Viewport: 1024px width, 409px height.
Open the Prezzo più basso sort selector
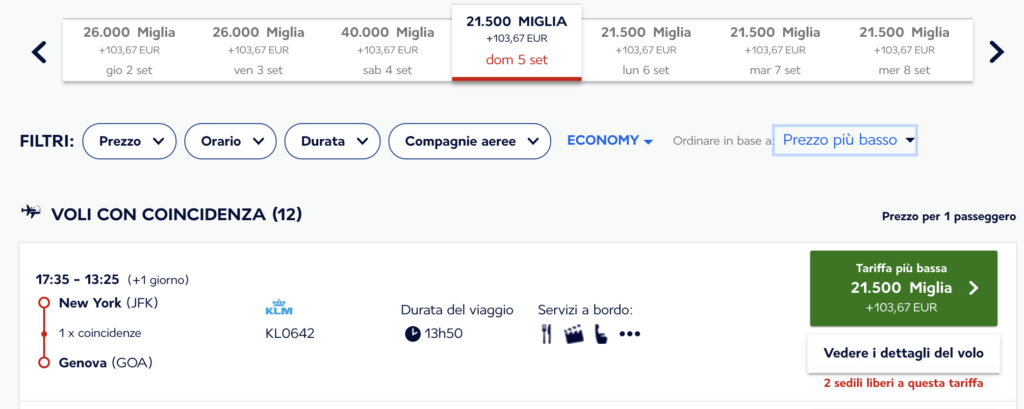click(x=845, y=140)
